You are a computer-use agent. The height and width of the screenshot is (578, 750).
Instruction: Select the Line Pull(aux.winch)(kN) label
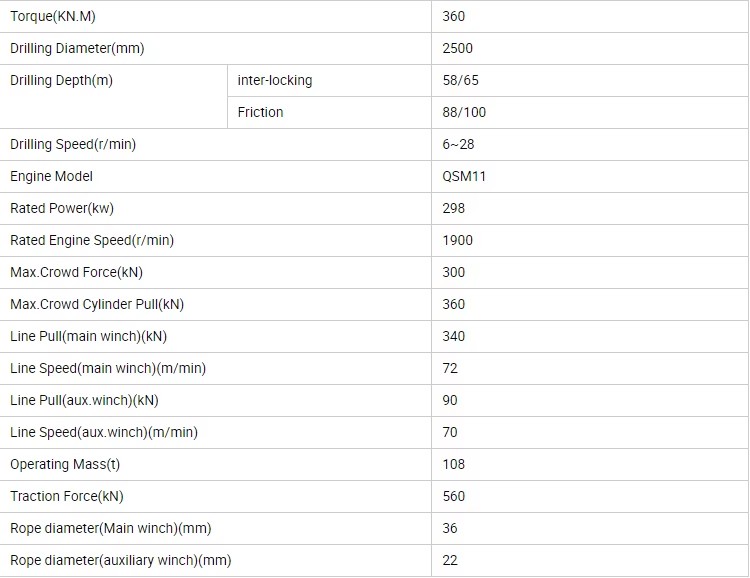(84, 400)
